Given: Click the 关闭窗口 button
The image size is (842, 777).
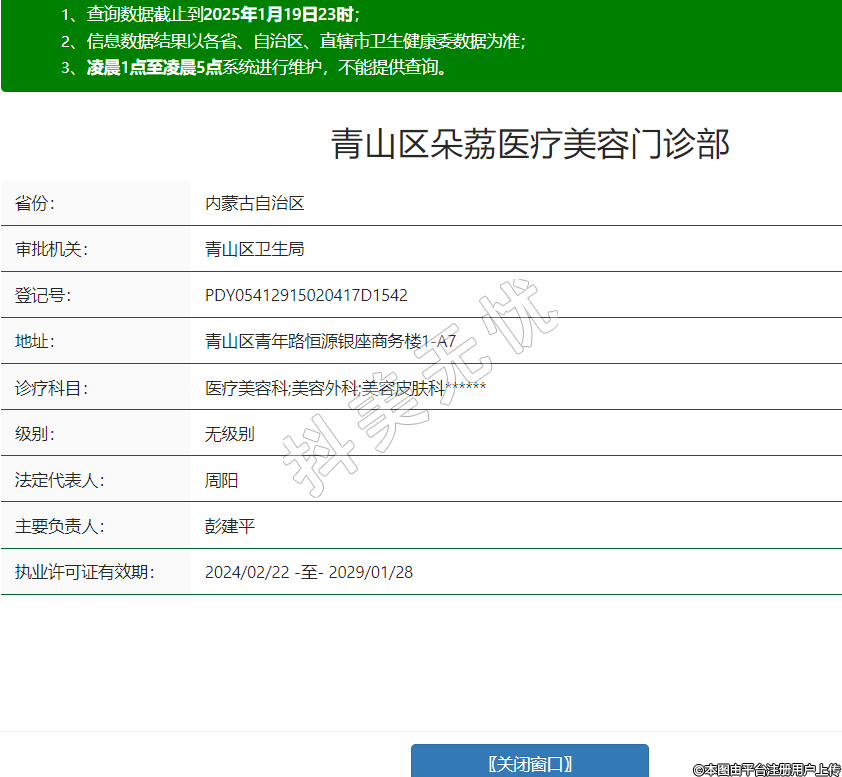Looking at the screenshot, I should [529, 763].
